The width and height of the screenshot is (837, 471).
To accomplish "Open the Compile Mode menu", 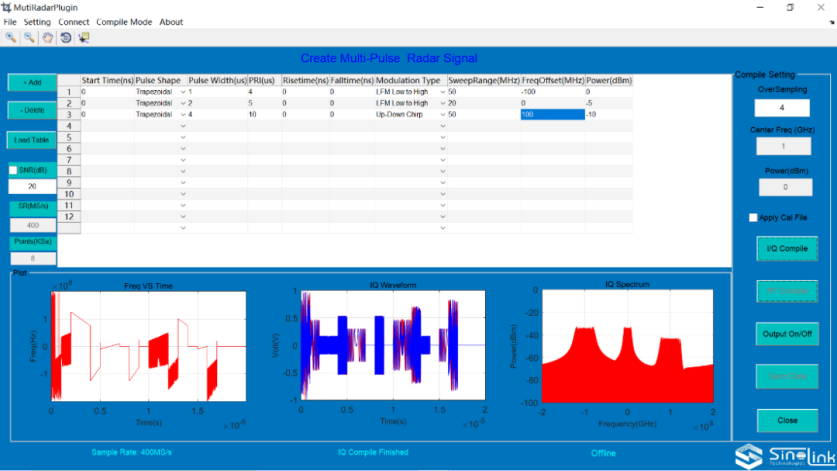I will coord(125,22).
